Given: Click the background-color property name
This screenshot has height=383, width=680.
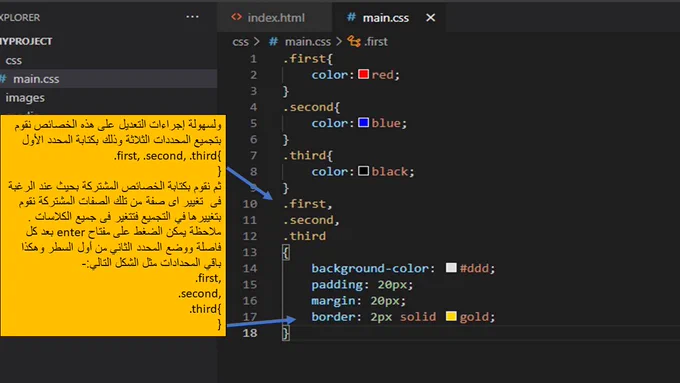Looking at the screenshot, I should (x=369, y=268).
